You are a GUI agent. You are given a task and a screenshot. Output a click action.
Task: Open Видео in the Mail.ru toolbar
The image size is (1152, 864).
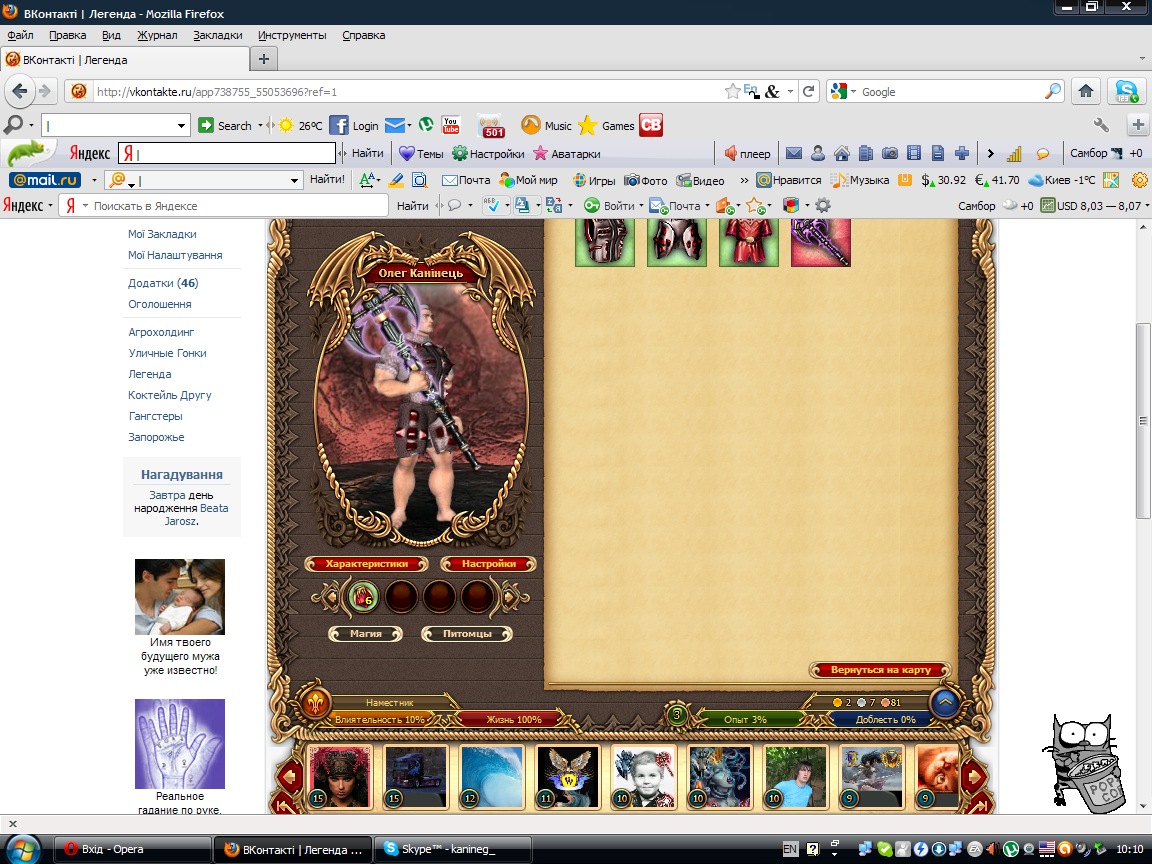click(x=700, y=180)
